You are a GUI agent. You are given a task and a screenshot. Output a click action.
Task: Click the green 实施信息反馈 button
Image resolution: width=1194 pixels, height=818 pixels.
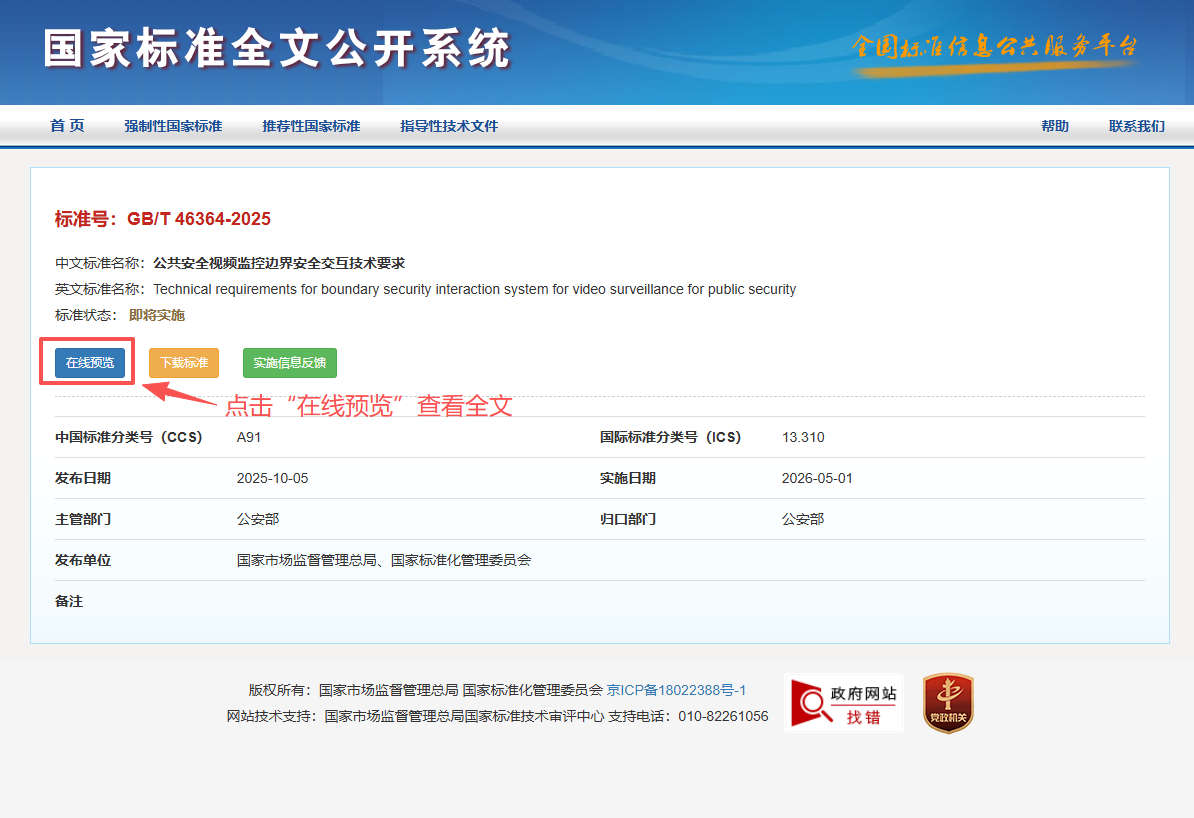(x=289, y=363)
